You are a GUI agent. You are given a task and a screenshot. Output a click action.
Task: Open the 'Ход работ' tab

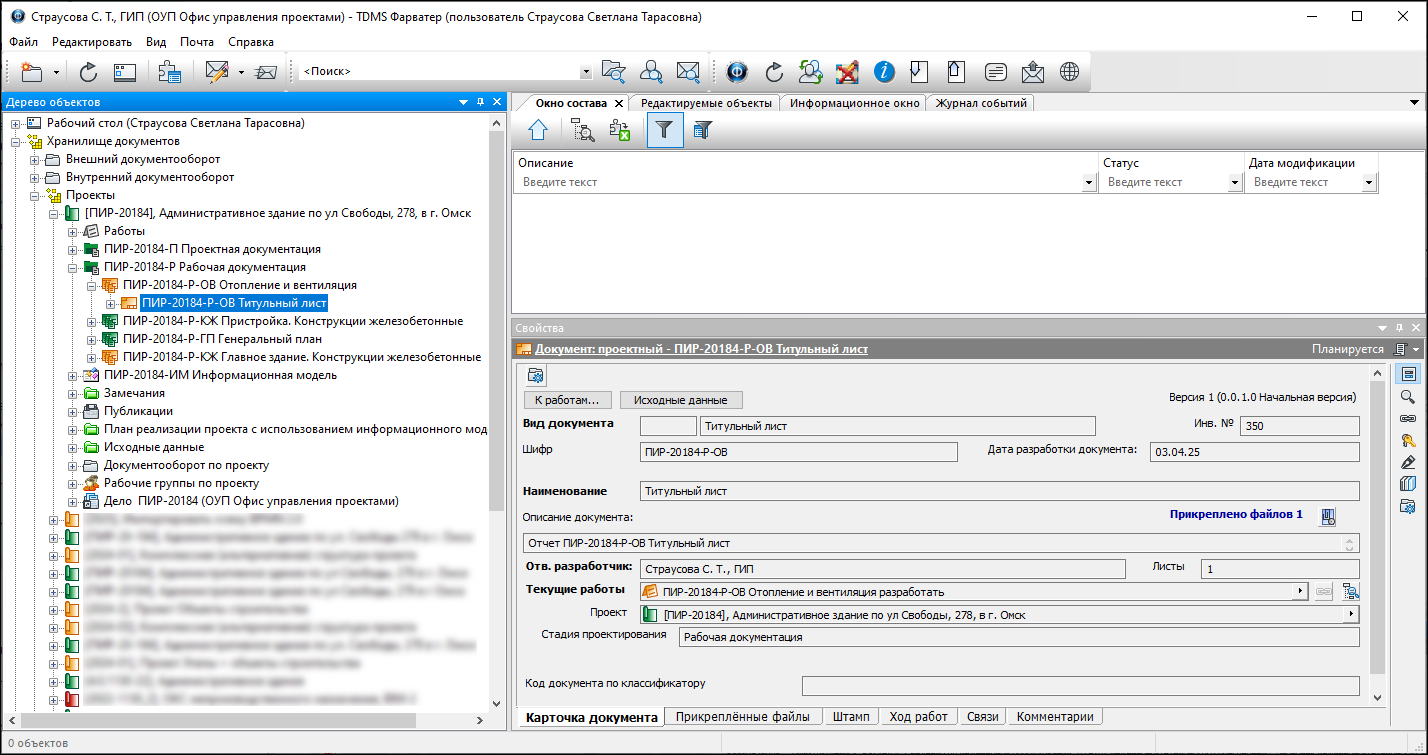point(918,717)
